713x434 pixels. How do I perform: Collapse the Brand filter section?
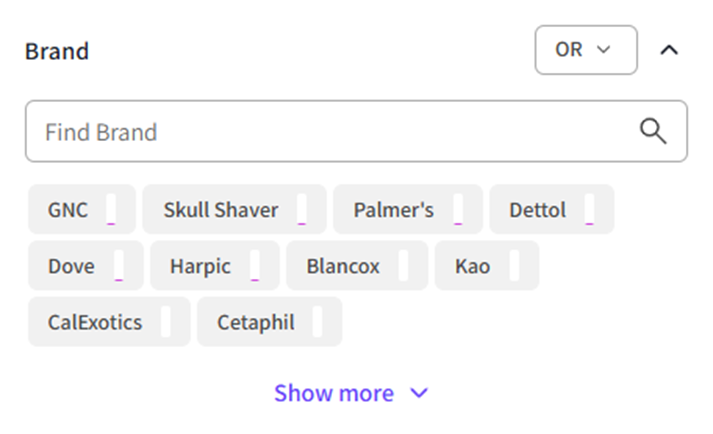(670, 50)
